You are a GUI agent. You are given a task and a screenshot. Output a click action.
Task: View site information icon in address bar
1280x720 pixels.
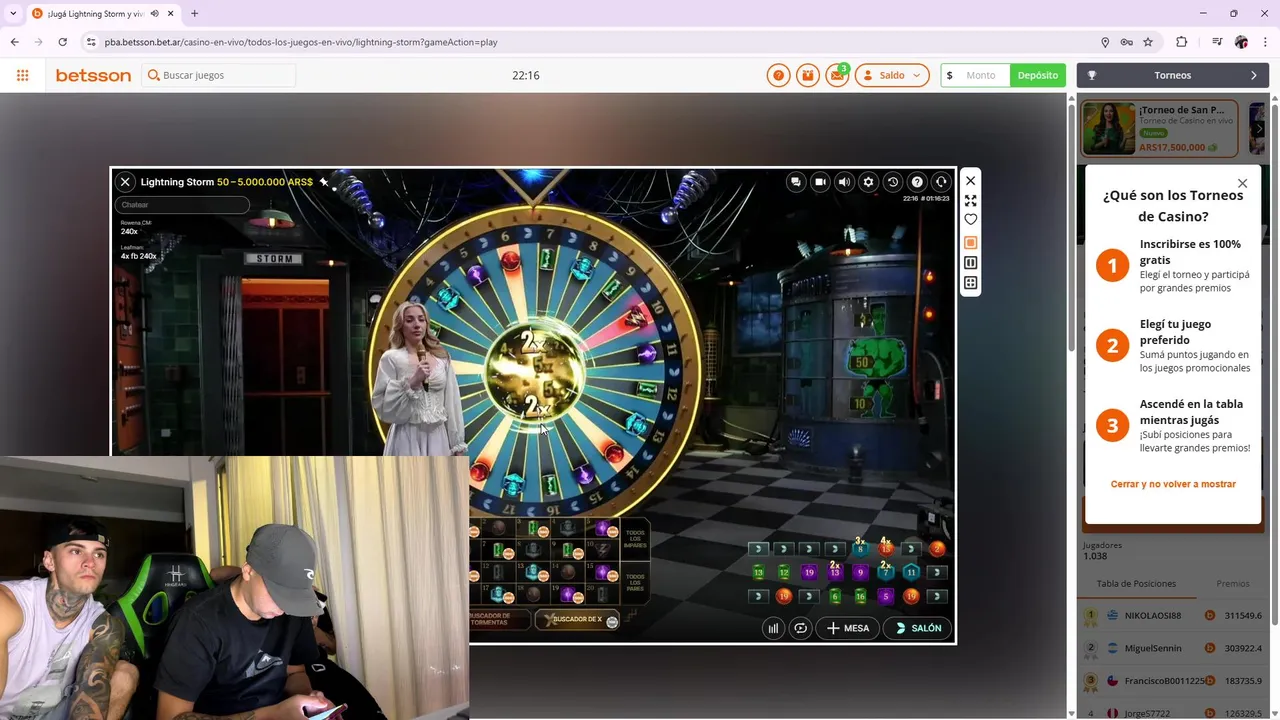pyautogui.click(x=91, y=42)
